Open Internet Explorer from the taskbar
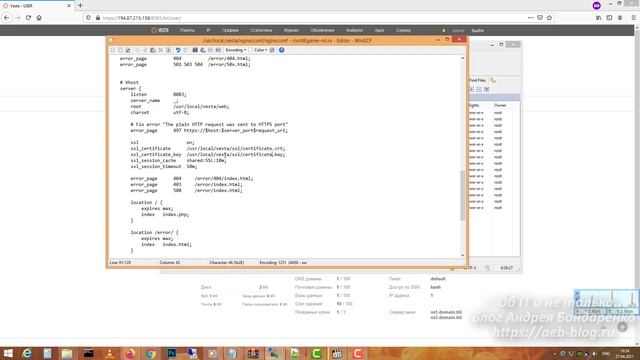The image size is (640, 360). pos(27,353)
